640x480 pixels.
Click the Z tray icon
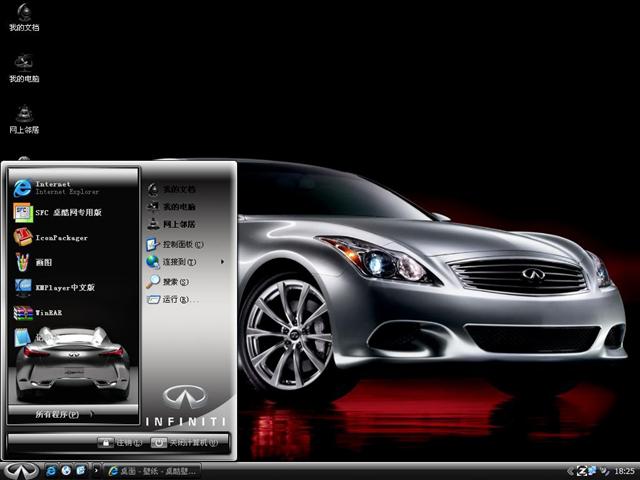click(582, 471)
